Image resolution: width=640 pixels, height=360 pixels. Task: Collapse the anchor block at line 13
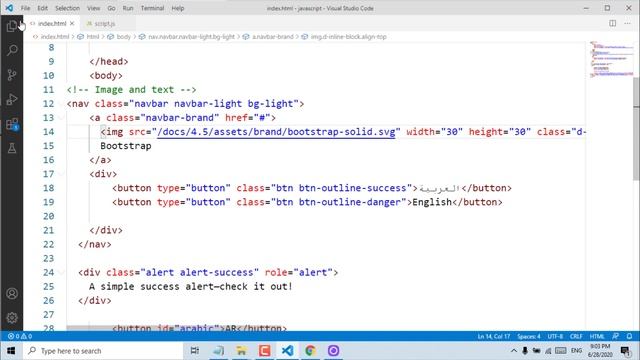61,118
